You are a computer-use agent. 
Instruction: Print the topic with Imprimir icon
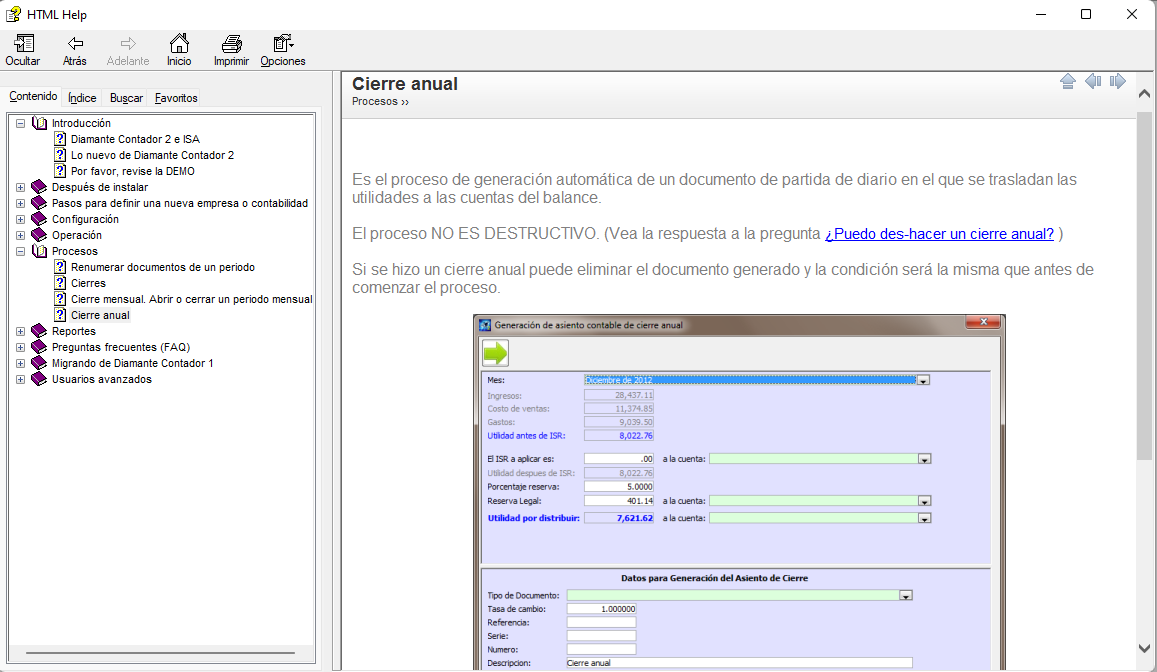tap(231, 45)
